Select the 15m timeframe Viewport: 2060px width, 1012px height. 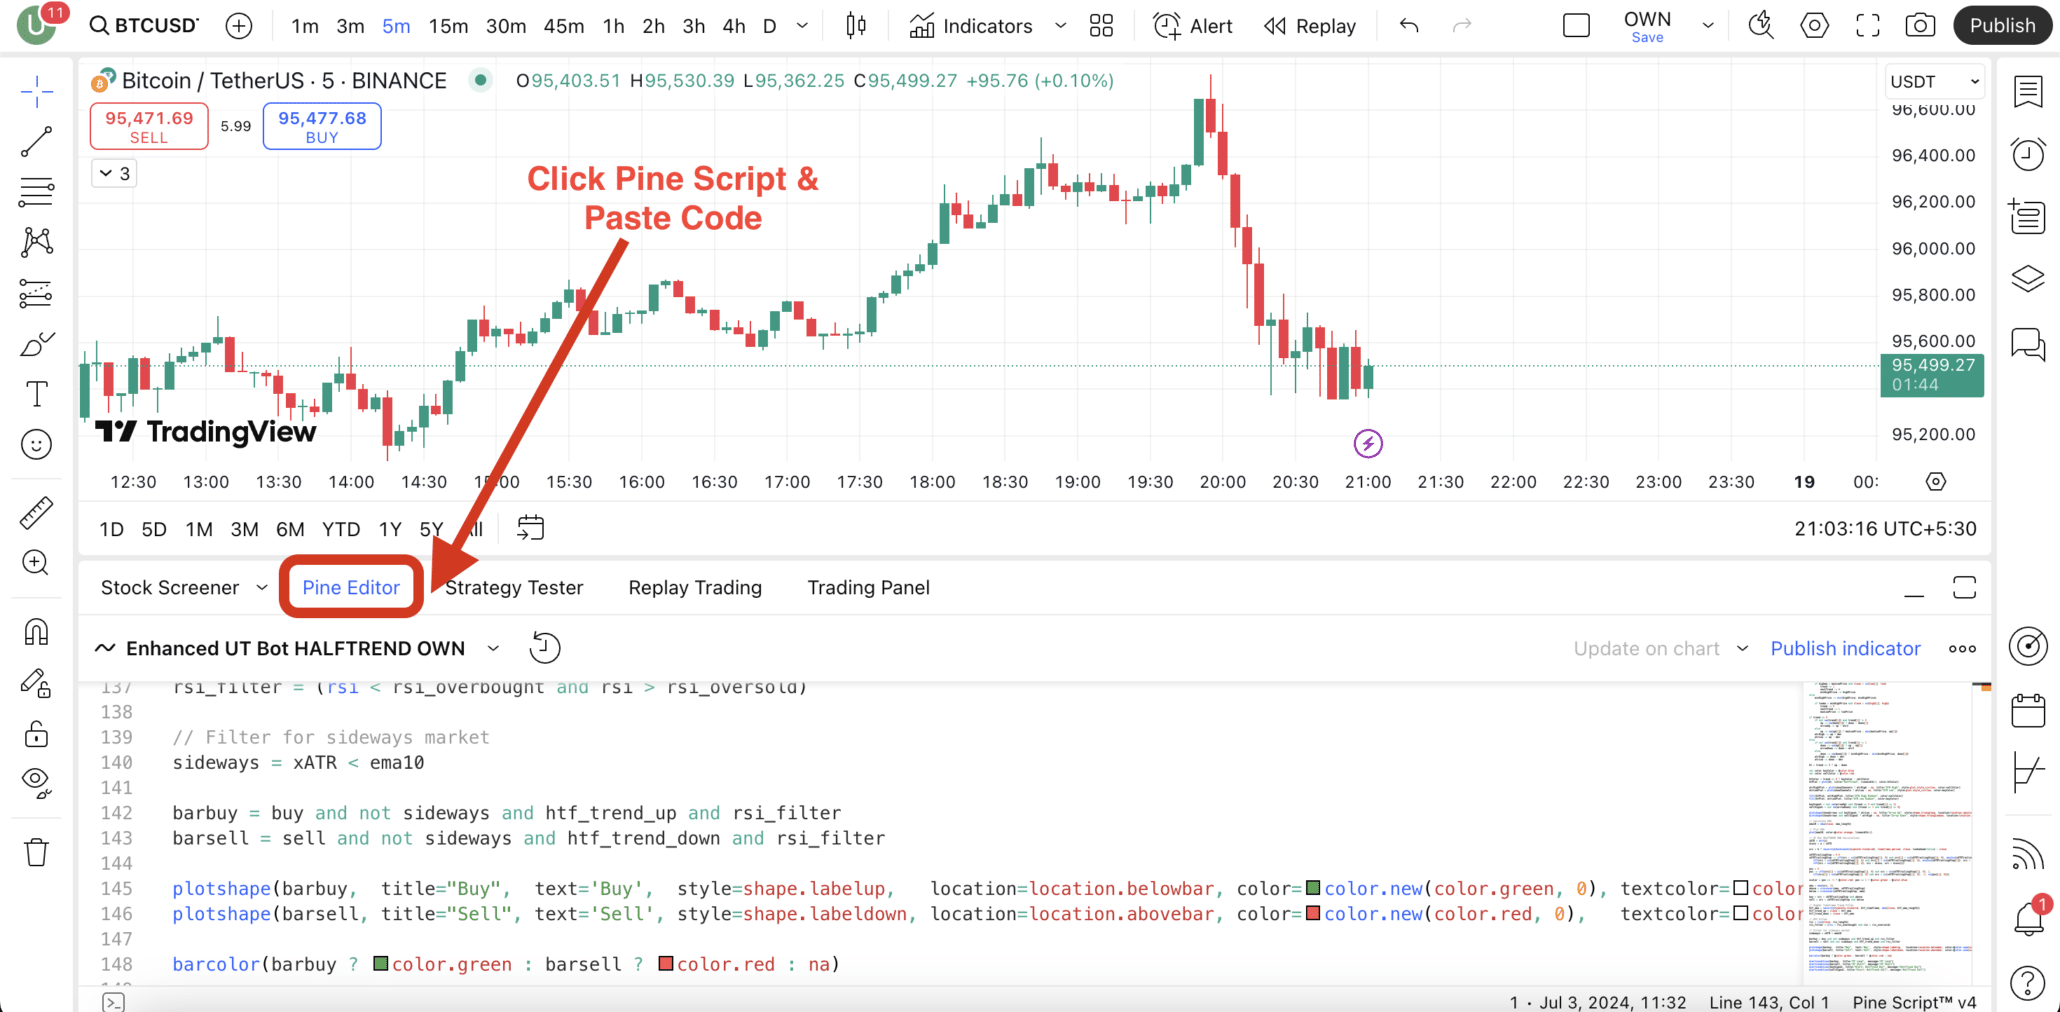(x=448, y=26)
